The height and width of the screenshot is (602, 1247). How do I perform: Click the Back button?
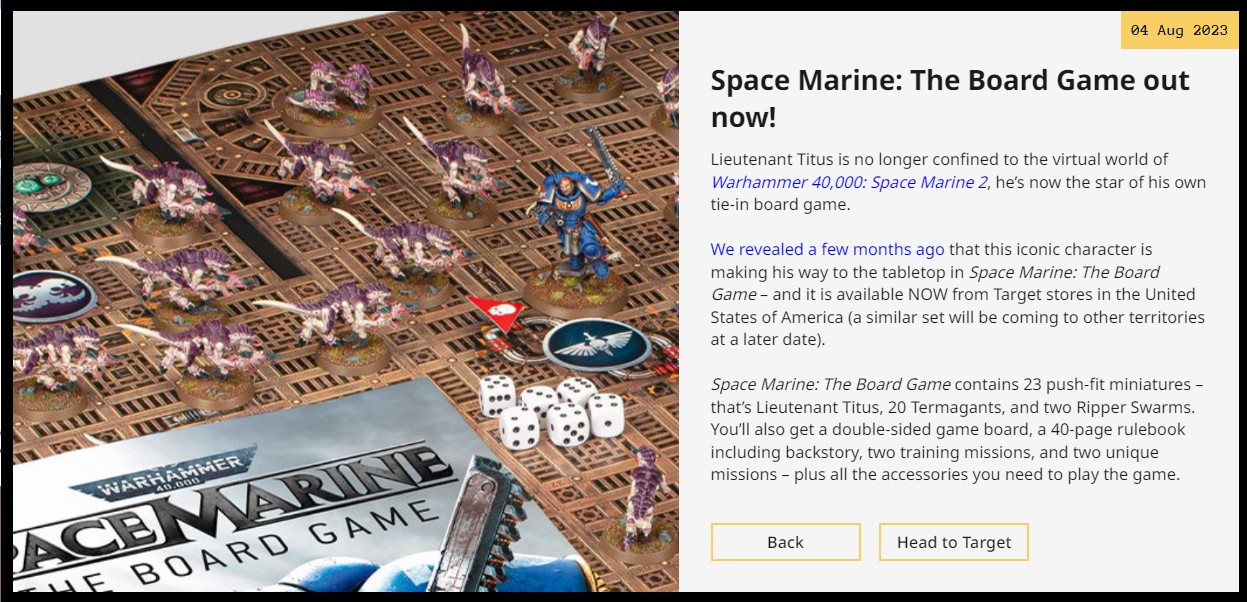(785, 542)
